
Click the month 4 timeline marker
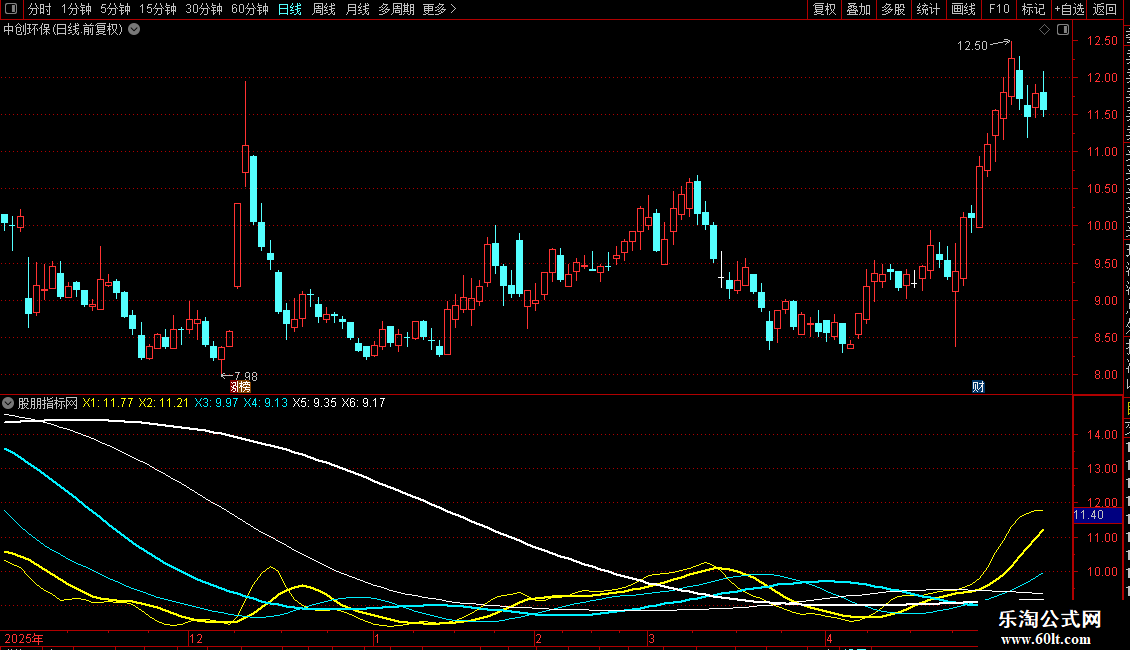tap(829, 638)
